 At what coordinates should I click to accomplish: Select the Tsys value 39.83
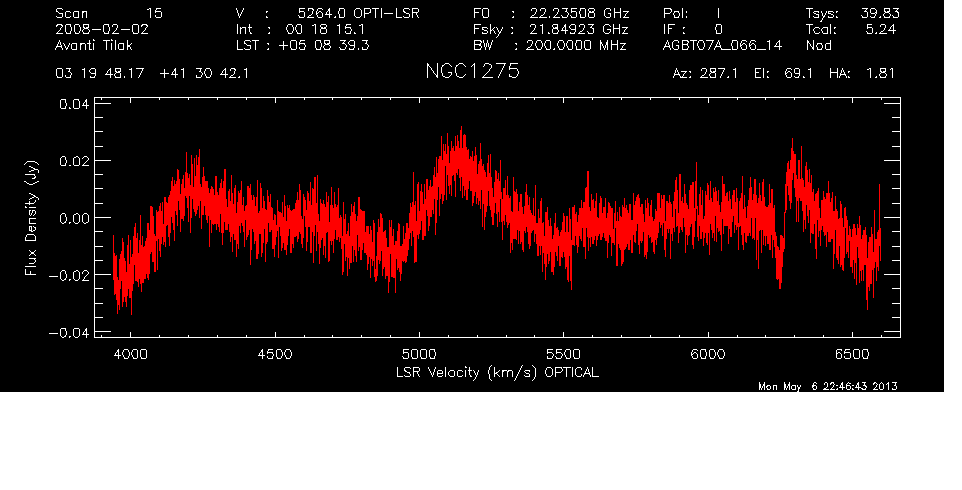point(880,13)
